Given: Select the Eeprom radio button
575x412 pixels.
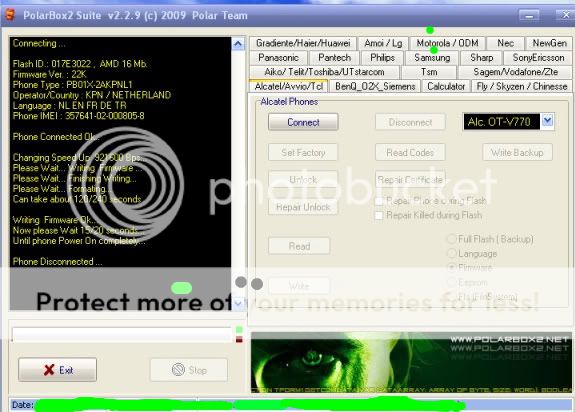Looking at the screenshot, I should [452, 282].
